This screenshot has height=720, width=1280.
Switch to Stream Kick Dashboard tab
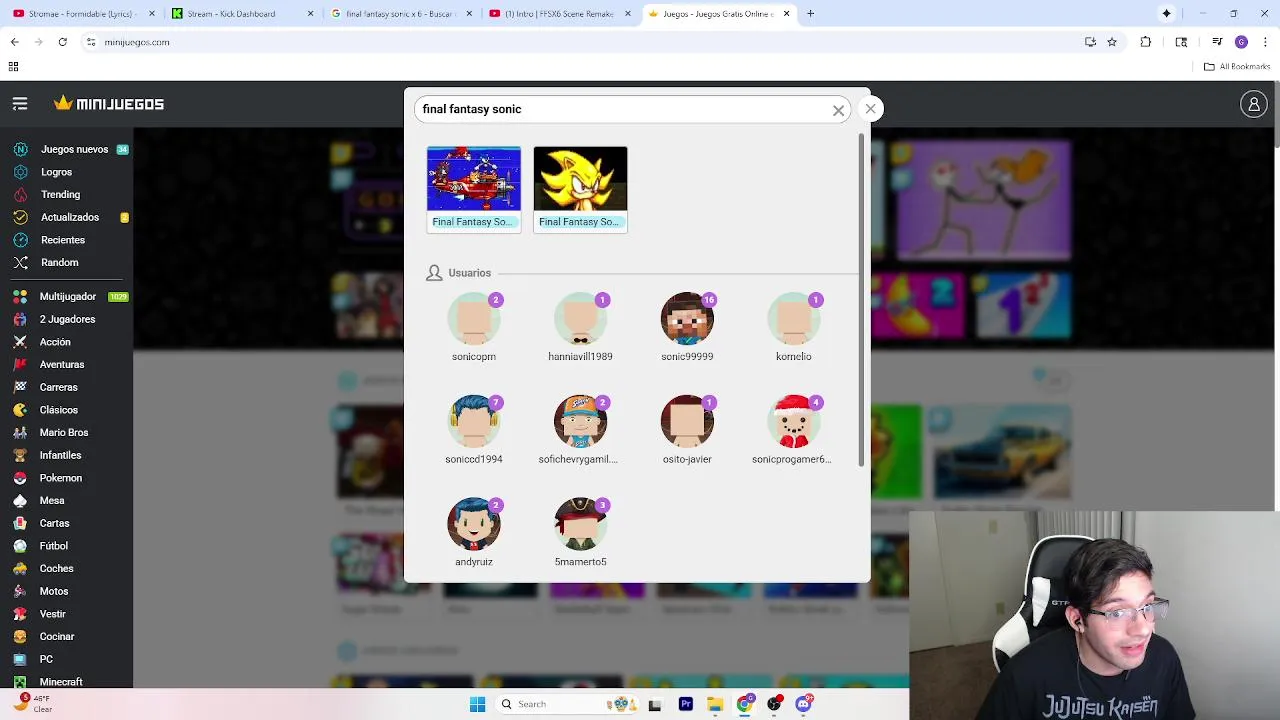tap(242, 14)
